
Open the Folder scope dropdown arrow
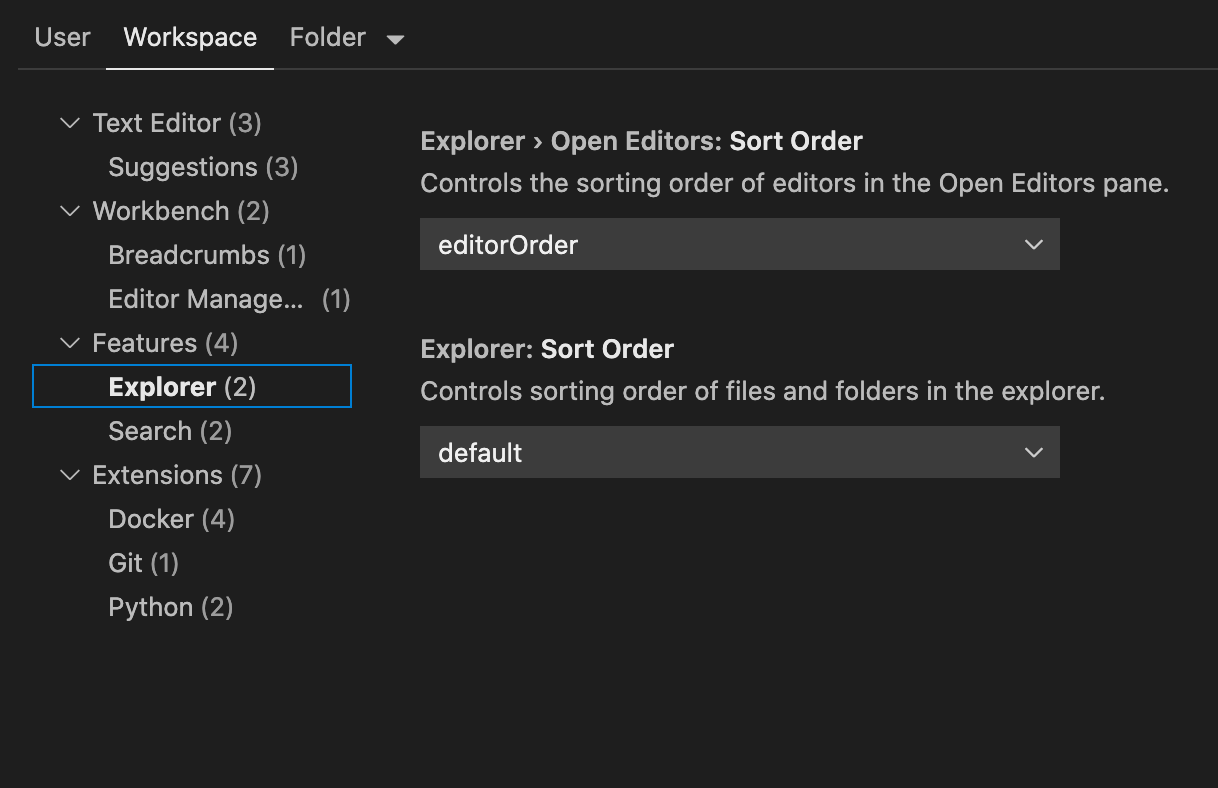[396, 38]
